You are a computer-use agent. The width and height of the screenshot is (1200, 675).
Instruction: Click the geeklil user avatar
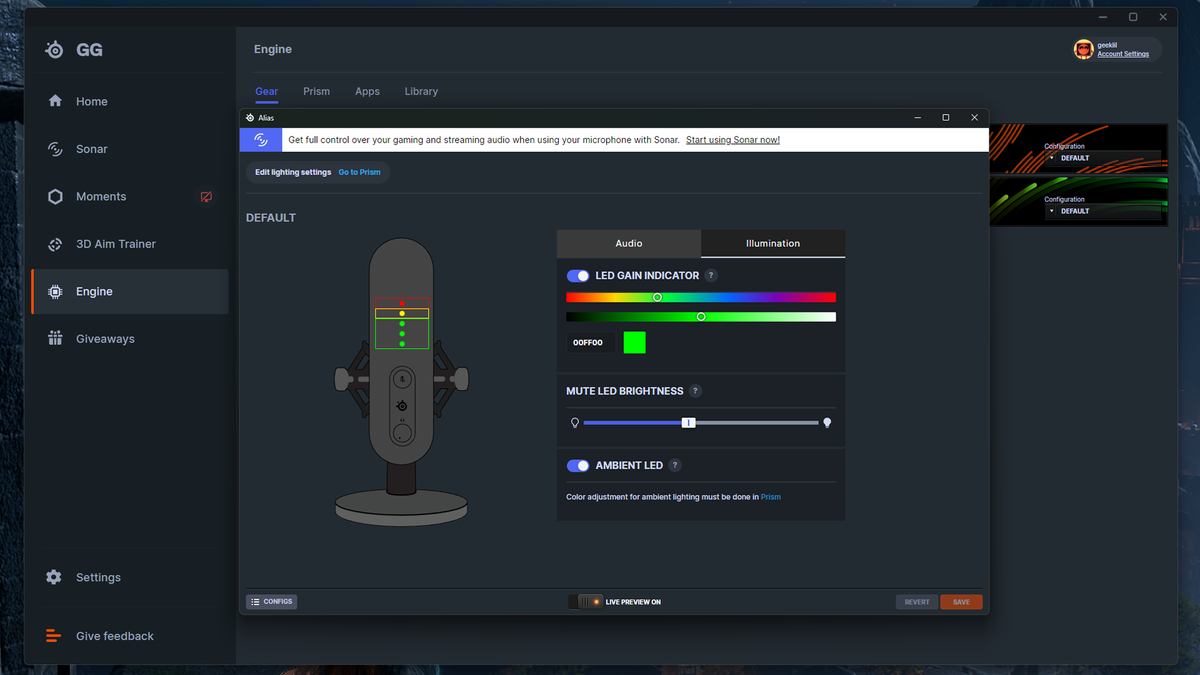[x=1083, y=49]
